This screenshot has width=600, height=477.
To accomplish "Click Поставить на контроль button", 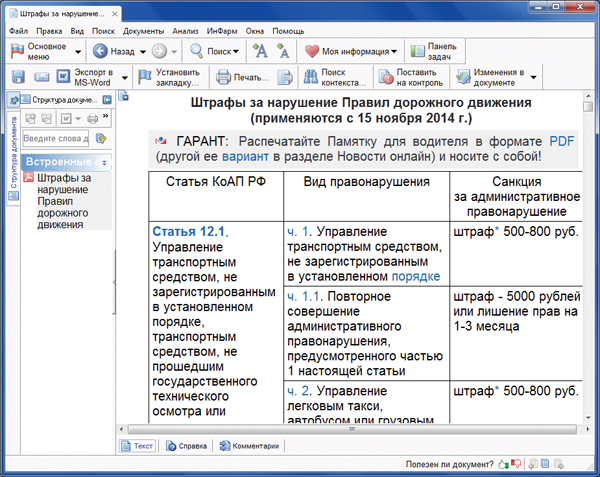I will pyautogui.click(x=408, y=78).
